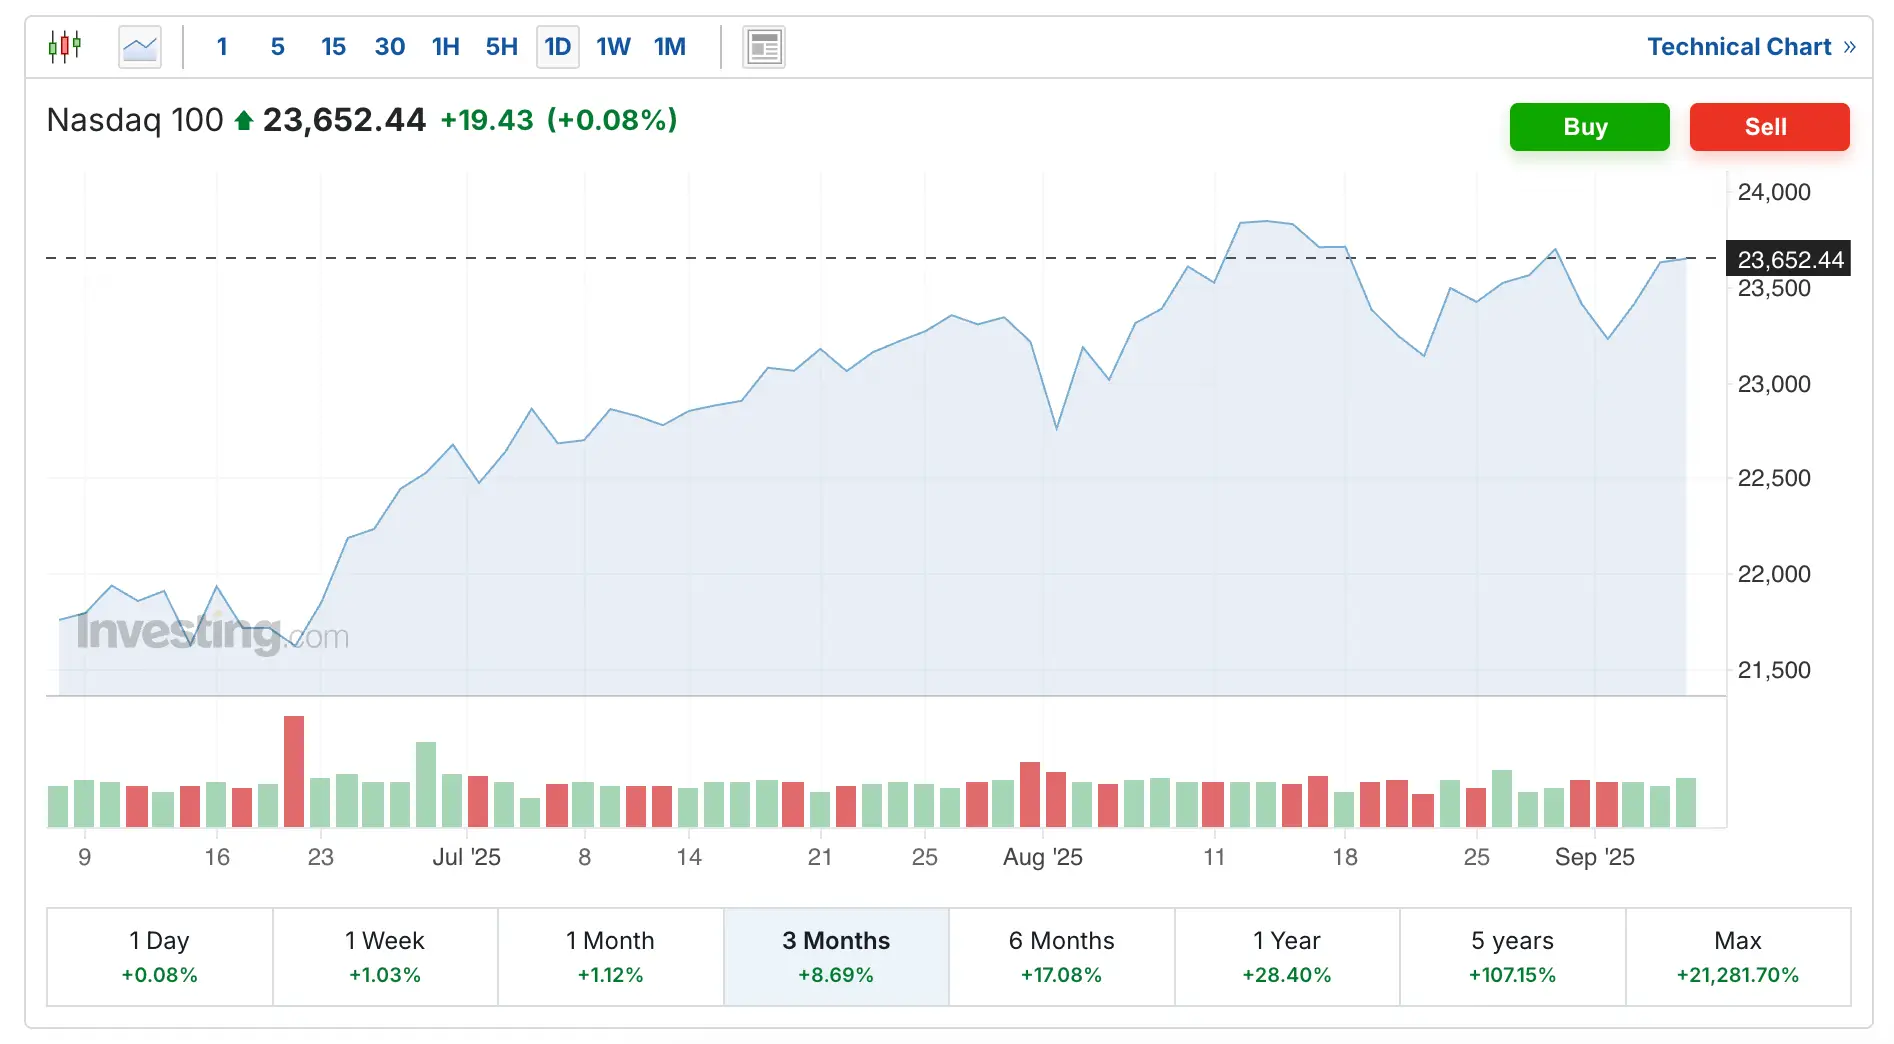Image resolution: width=1894 pixels, height=1044 pixels.
Task: Click the Aug '25 date axis label
Action: click(x=1043, y=857)
